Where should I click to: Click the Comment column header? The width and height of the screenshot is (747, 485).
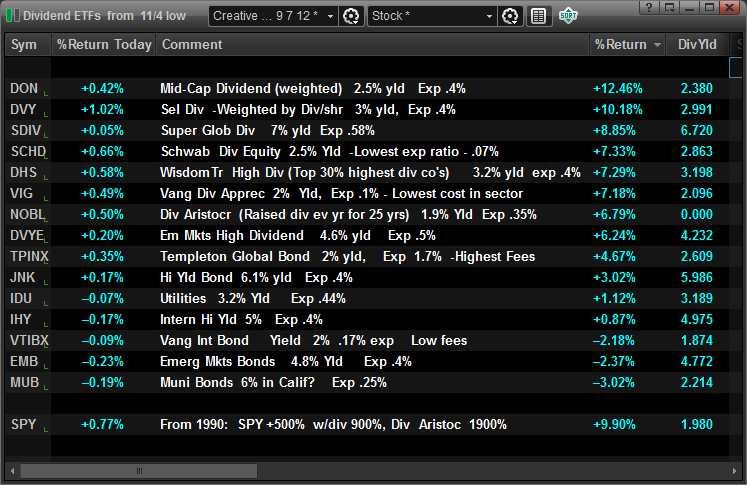pos(373,44)
